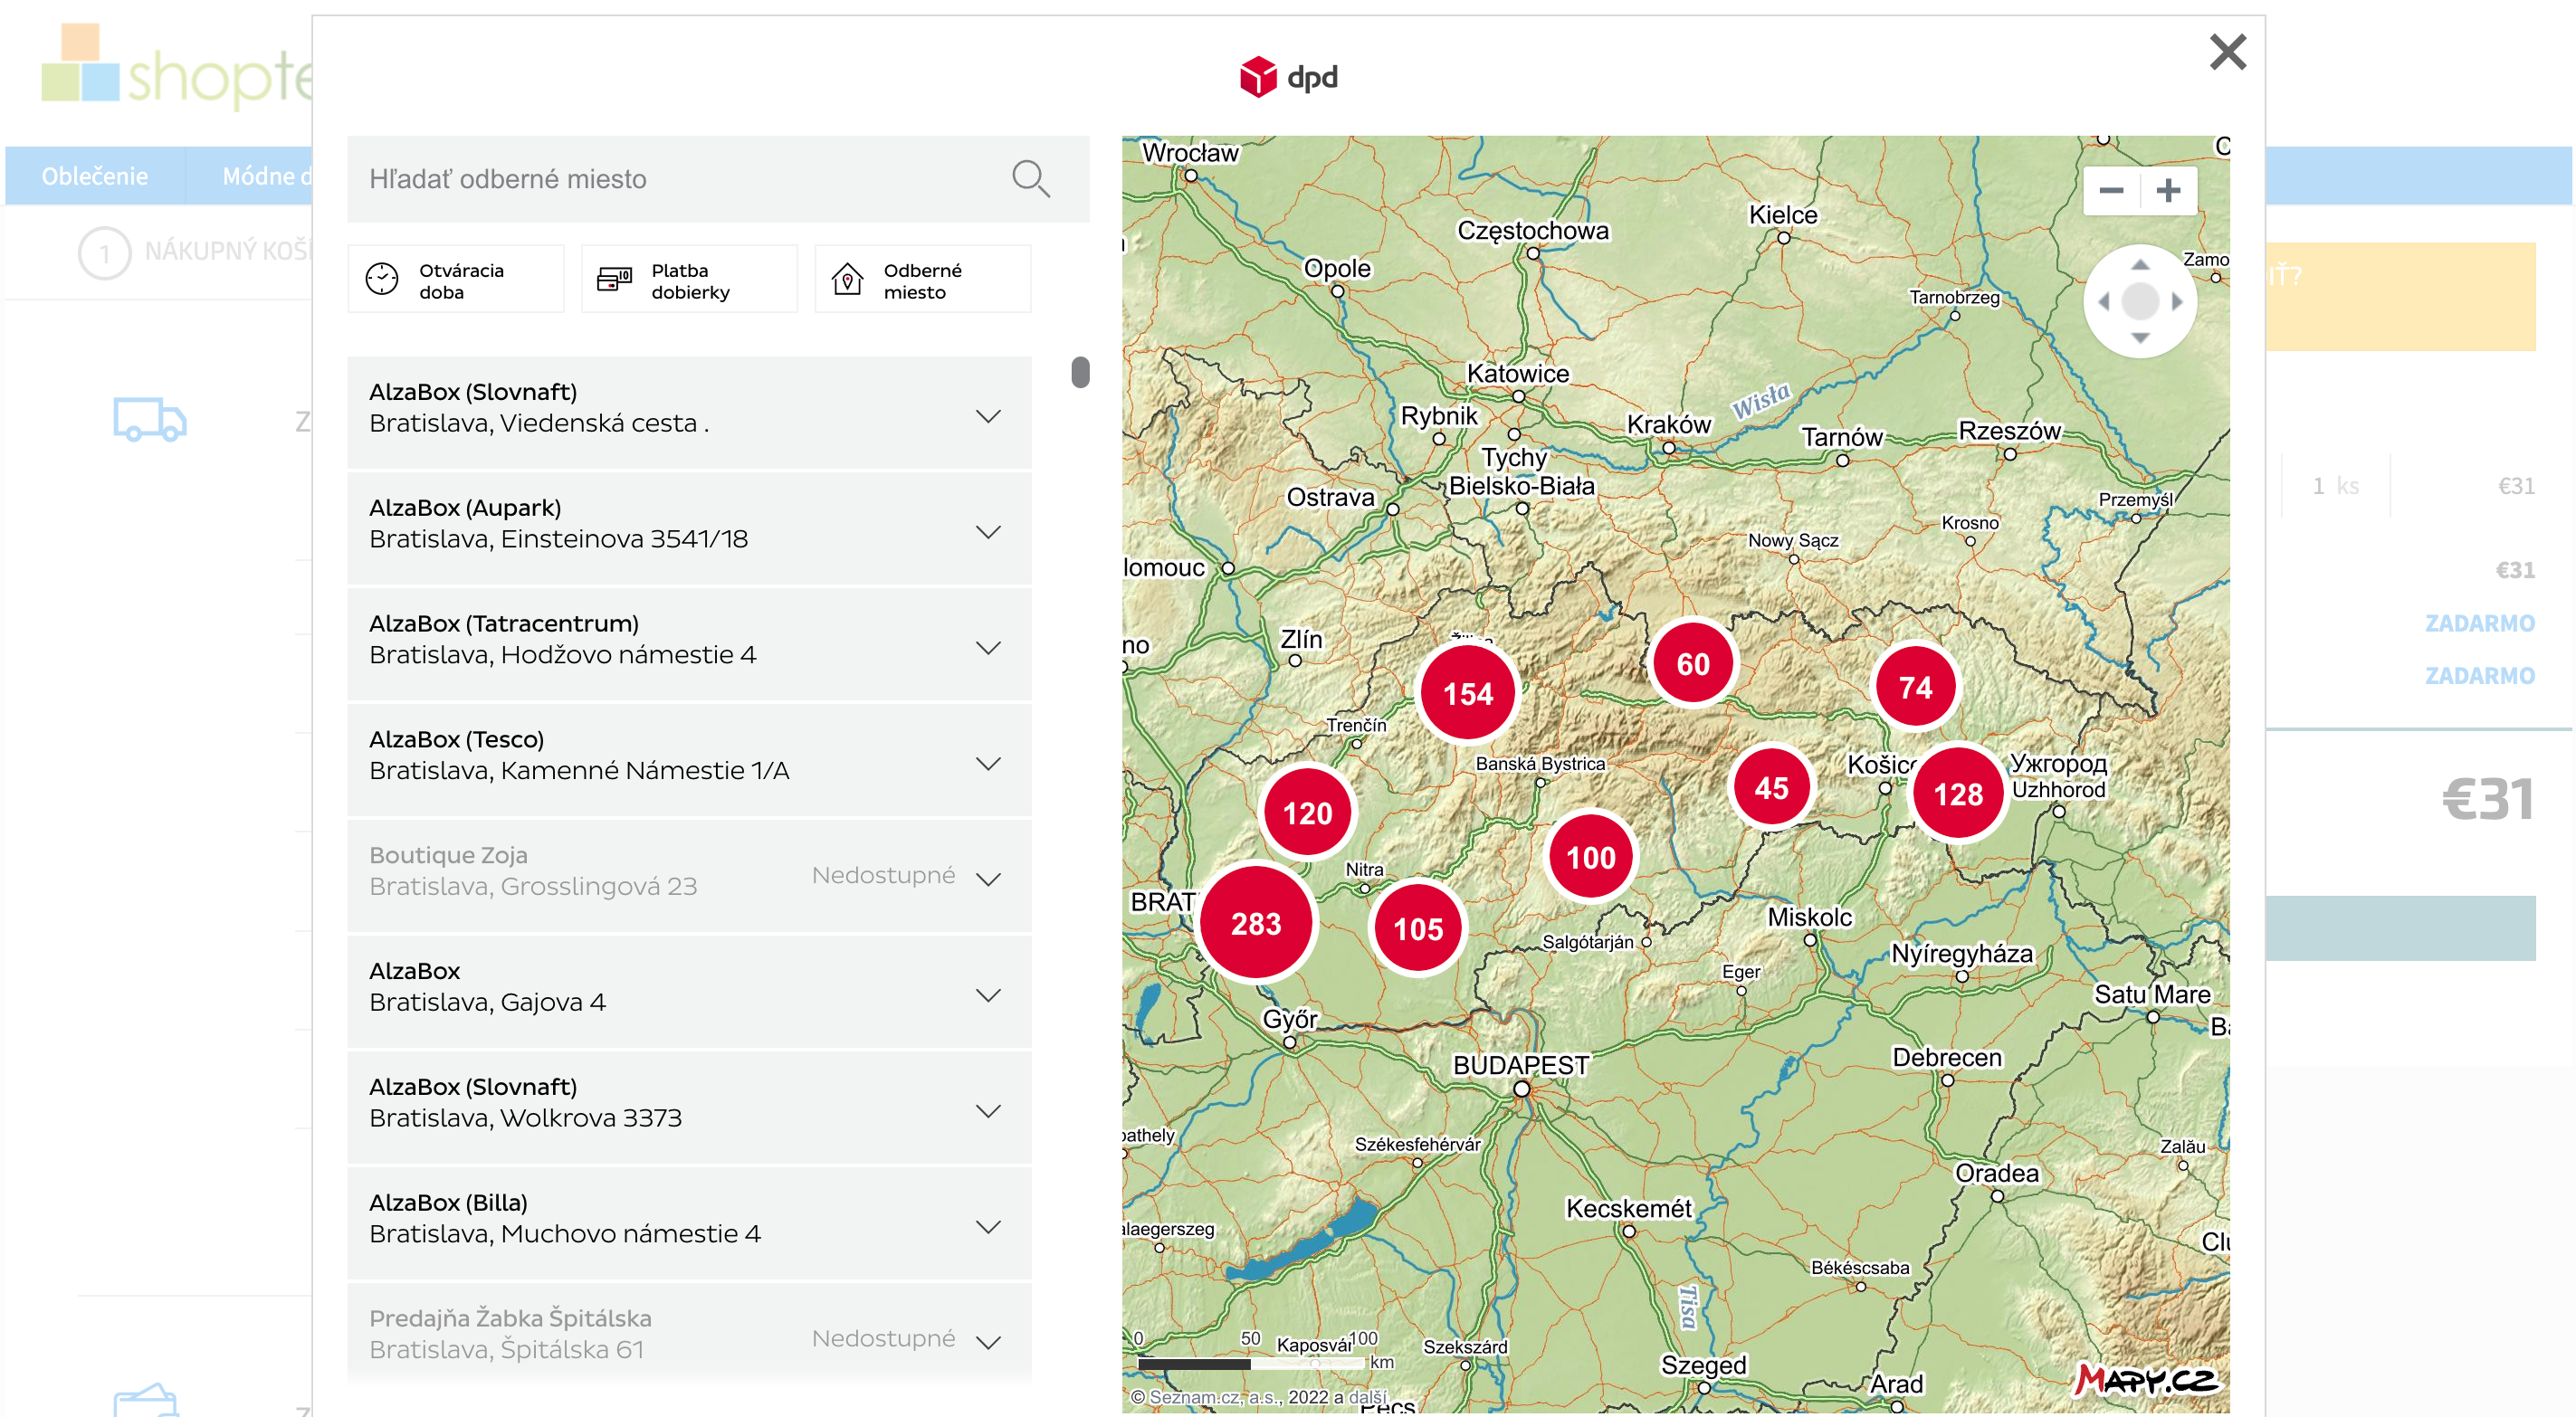Open the 60 pickup cluster marker
This screenshot has width=2576, height=1417.
click(1692, 664)
